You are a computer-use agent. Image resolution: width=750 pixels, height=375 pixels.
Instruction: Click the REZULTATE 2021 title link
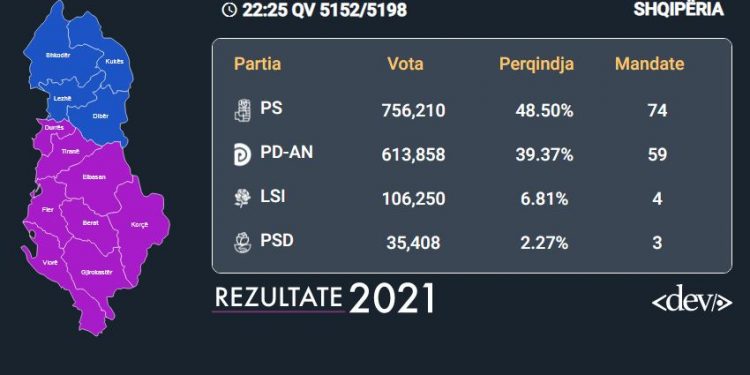[325, 298]
